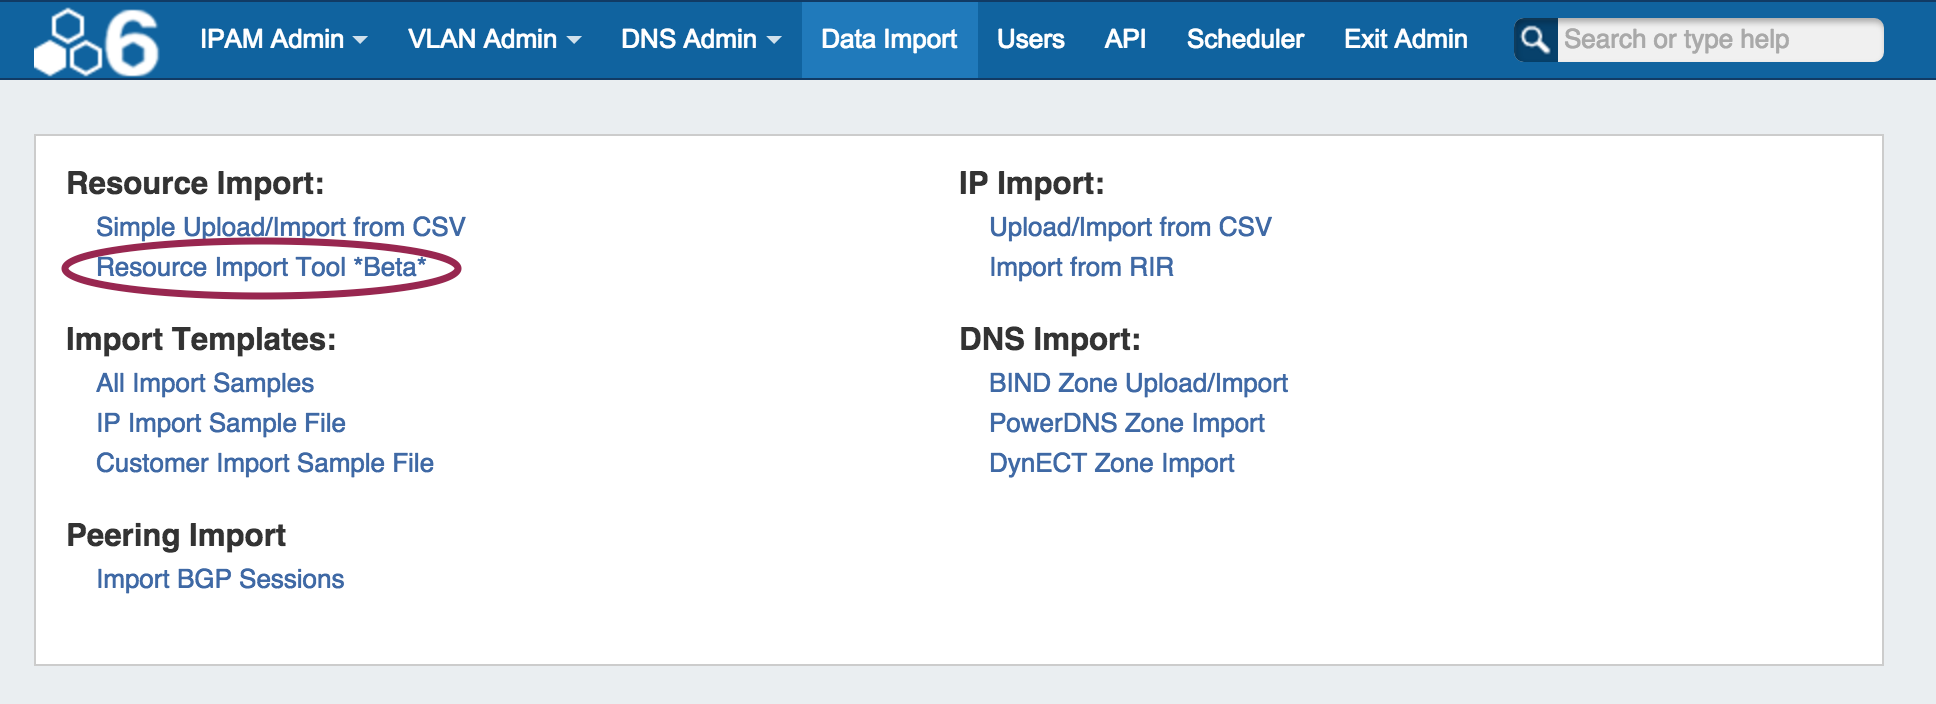Click Import BGP Sessions link

220,579
